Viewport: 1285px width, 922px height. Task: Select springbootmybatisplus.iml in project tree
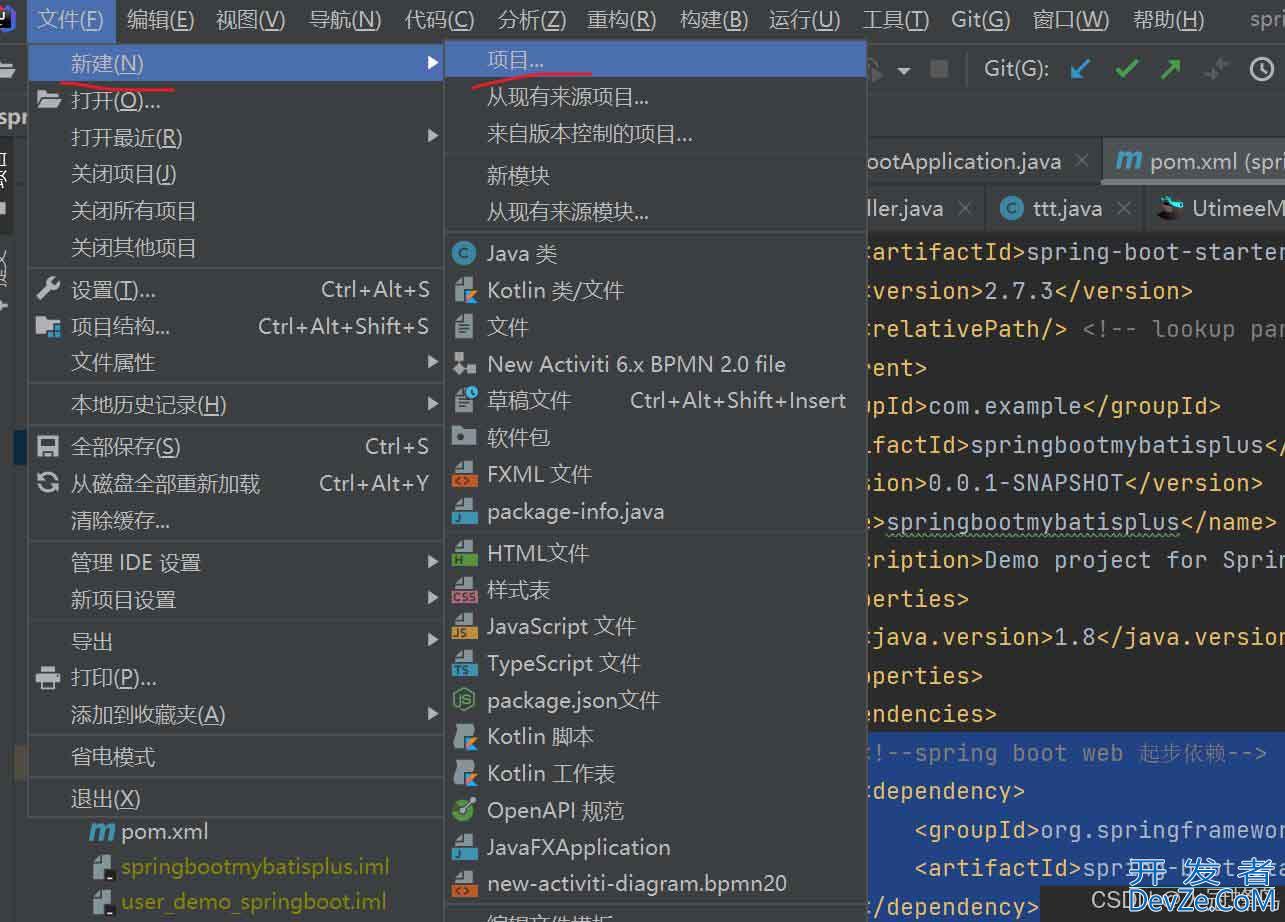[x=255, y=867]
